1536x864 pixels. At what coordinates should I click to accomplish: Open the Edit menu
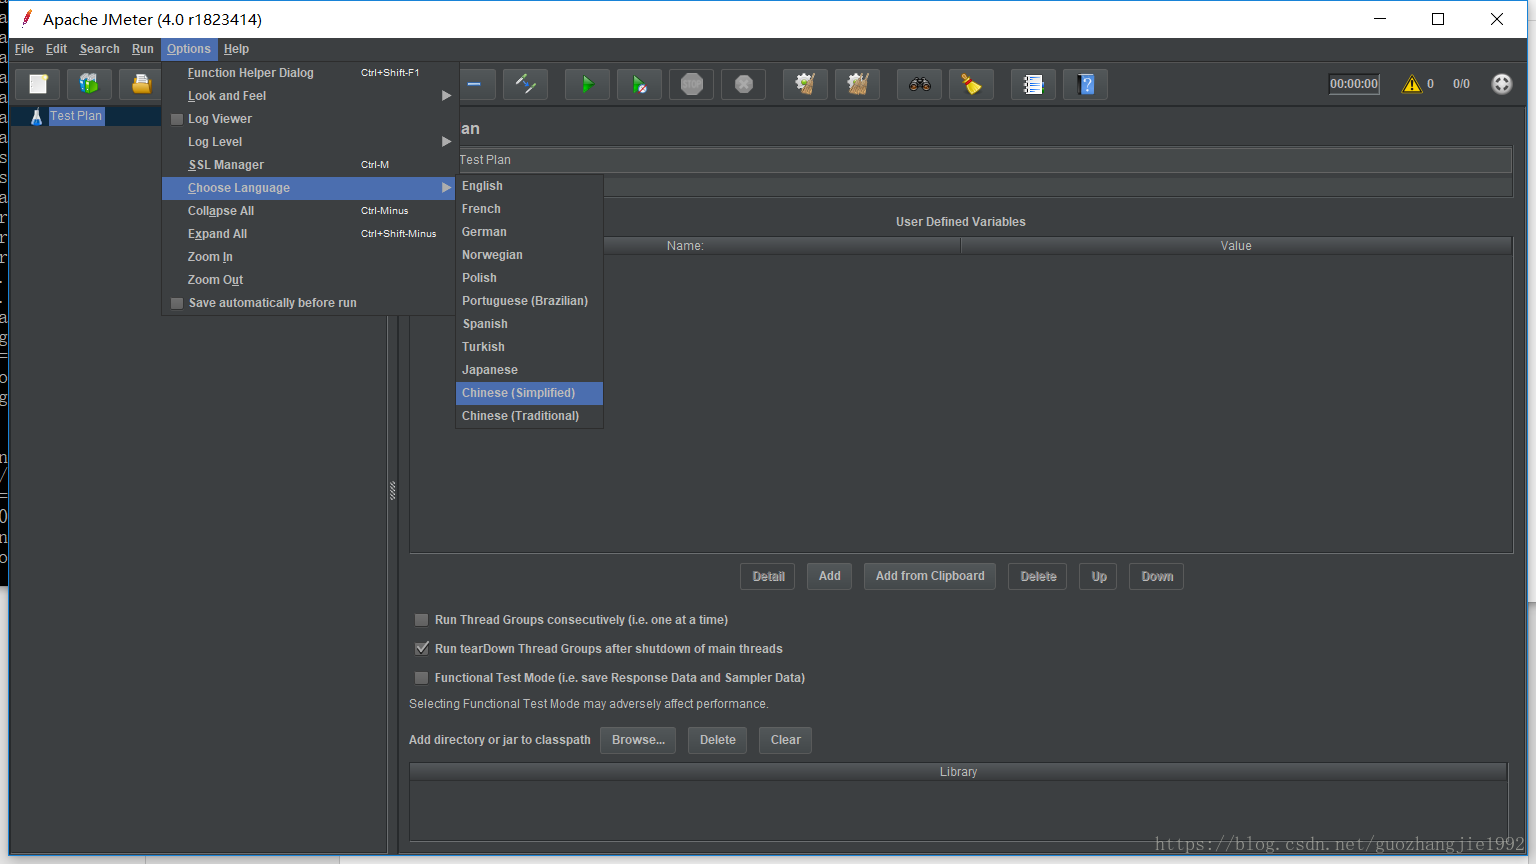(56, 49)
